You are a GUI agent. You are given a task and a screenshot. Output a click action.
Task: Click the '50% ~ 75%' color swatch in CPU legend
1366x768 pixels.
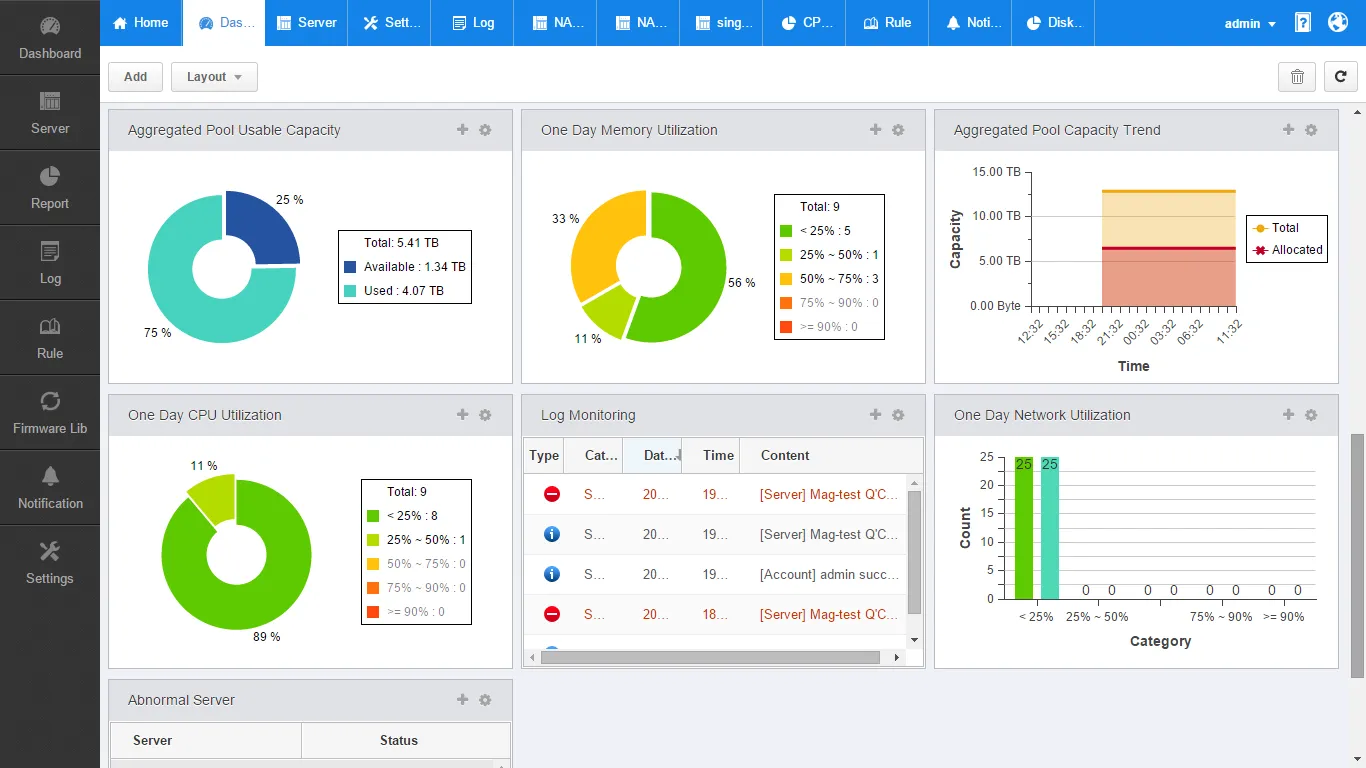[x=373, y=564]
